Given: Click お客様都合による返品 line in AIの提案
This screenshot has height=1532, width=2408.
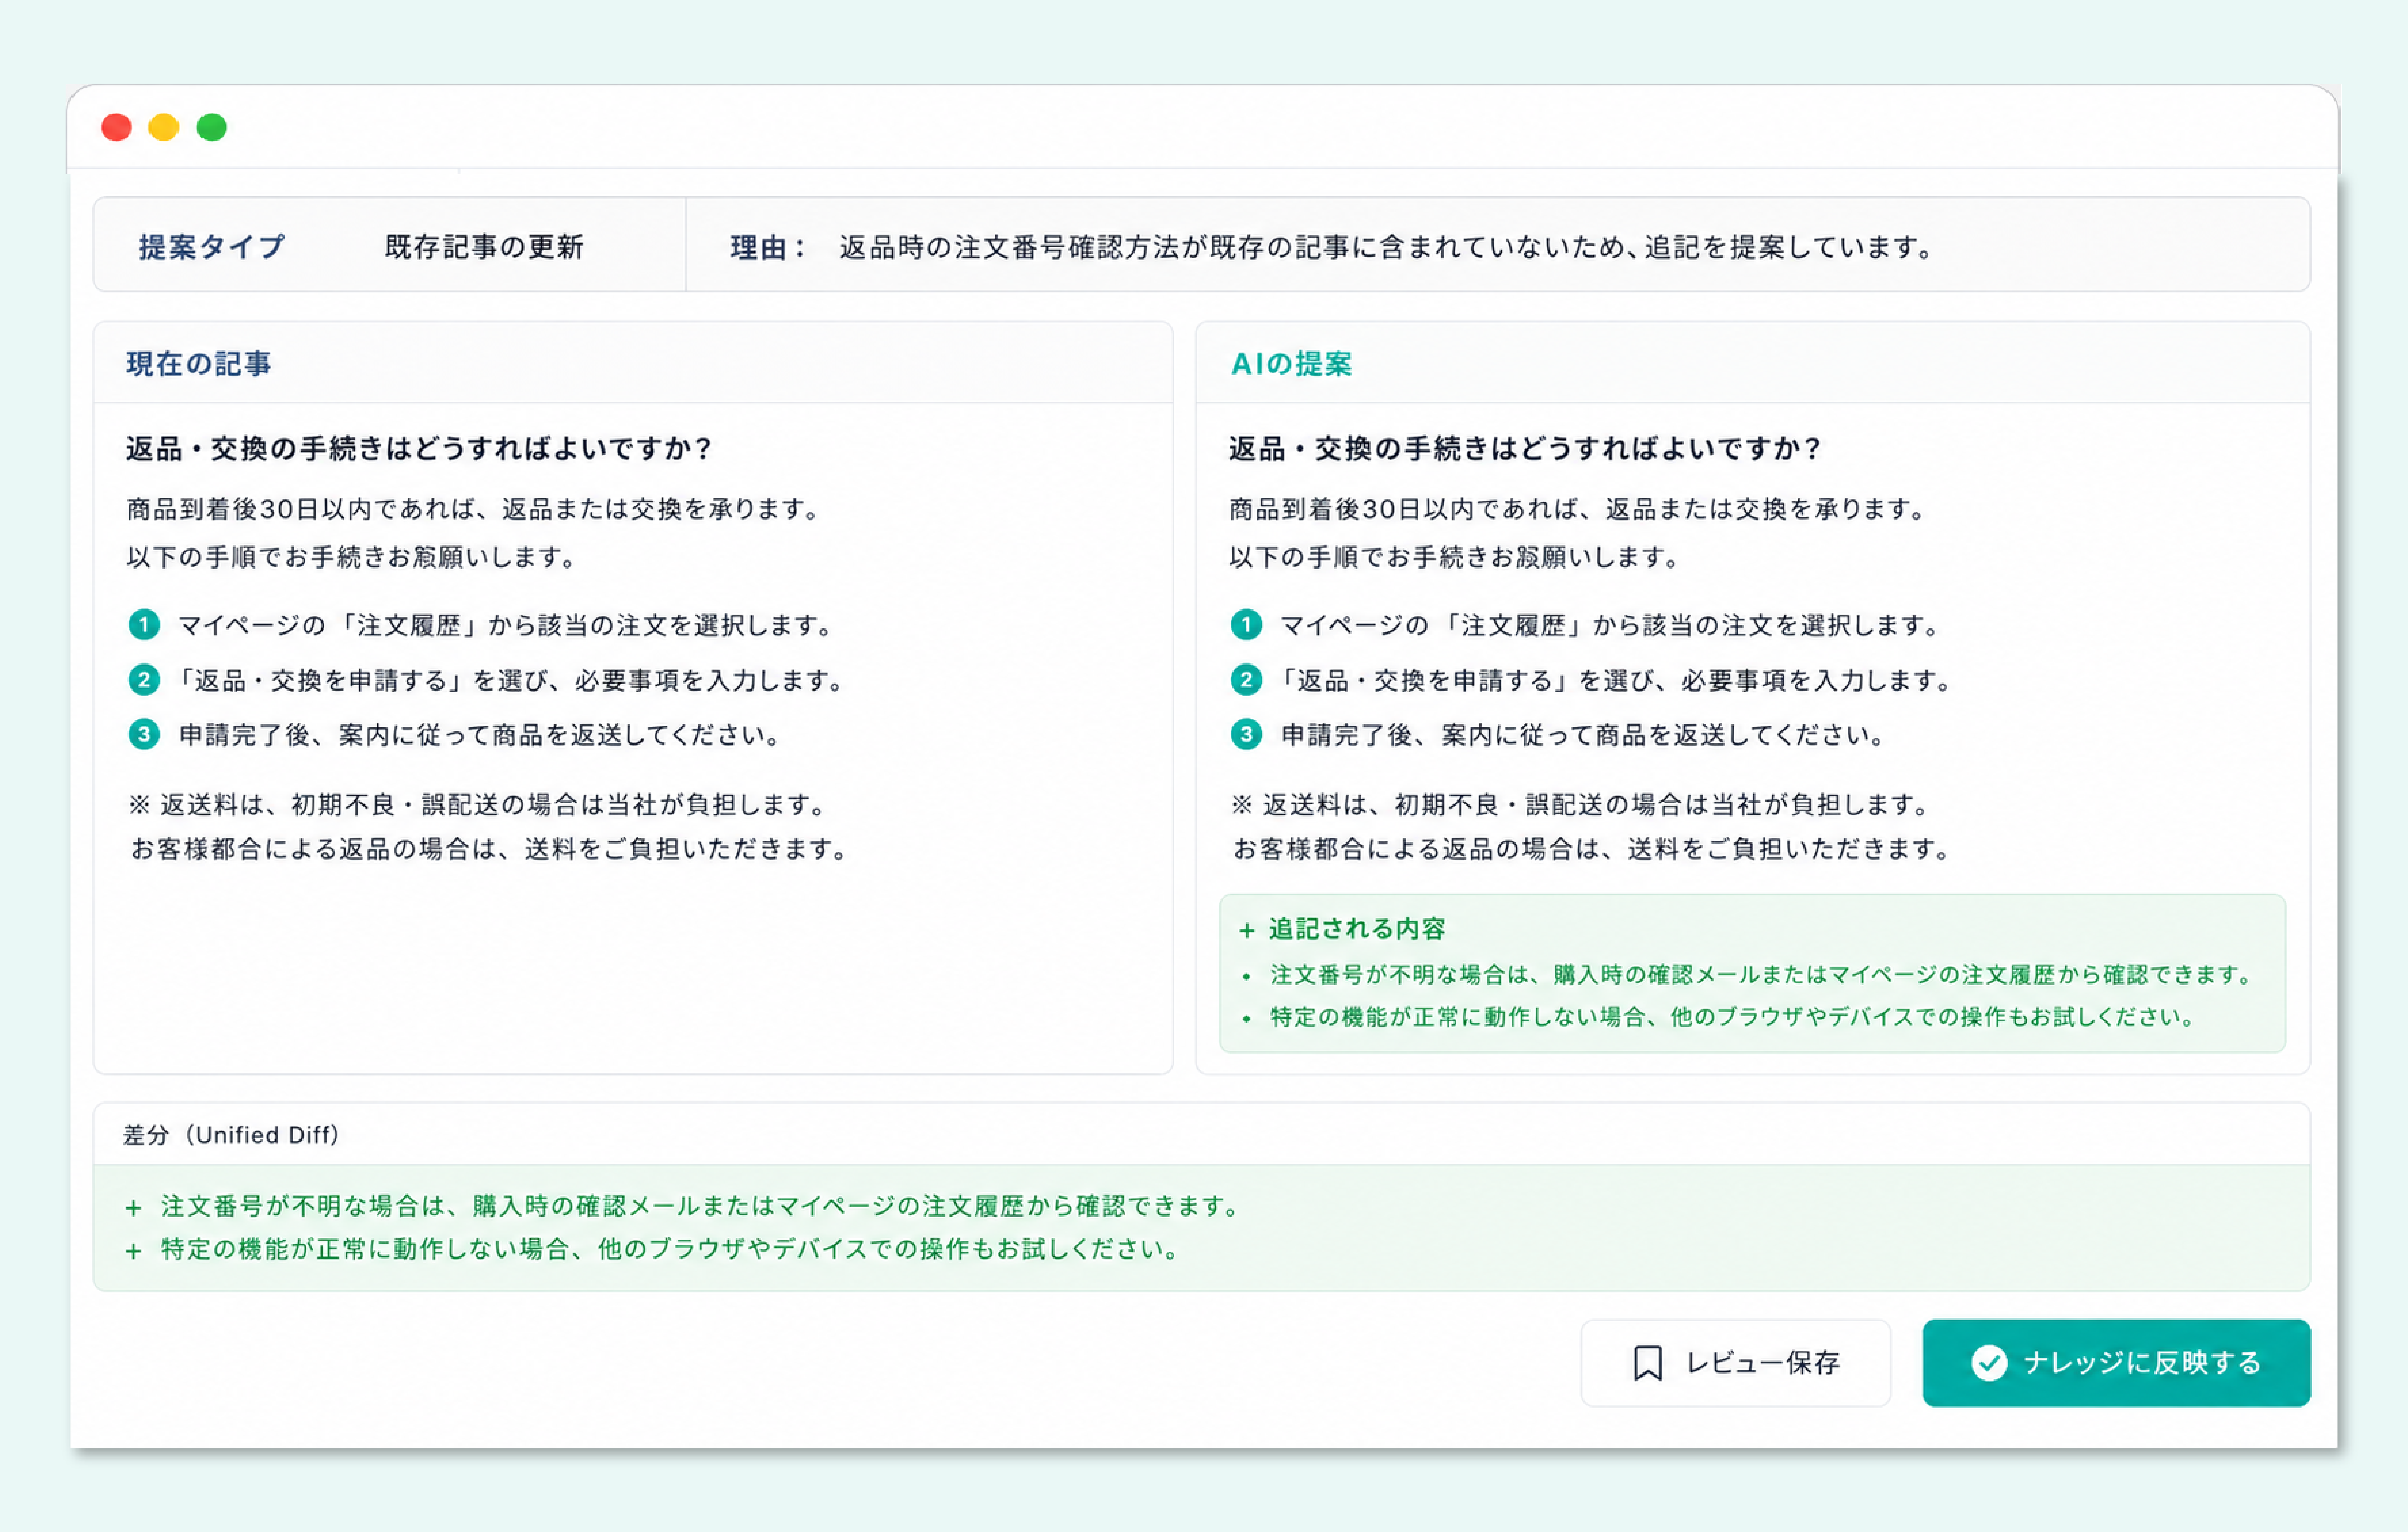Looking at the screenshot, I should 1591,849.
